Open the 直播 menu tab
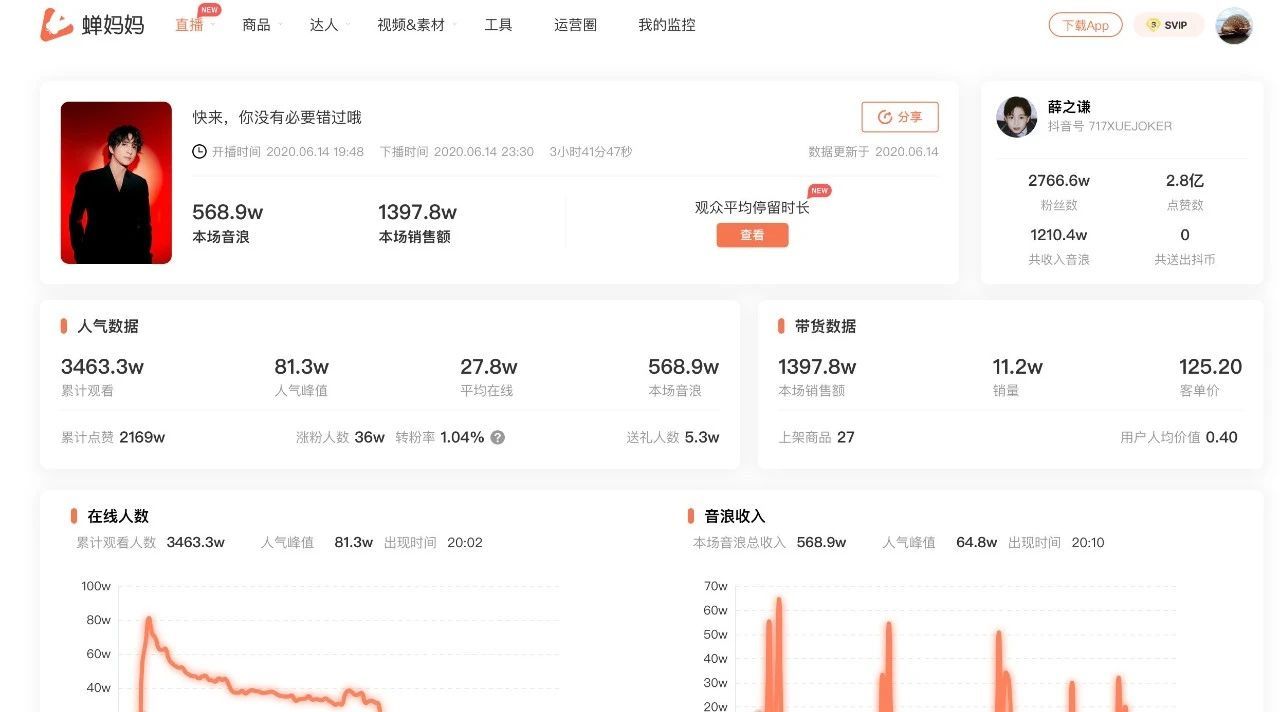The height and width of the screenshot is (712, 1280). point(189,25)
